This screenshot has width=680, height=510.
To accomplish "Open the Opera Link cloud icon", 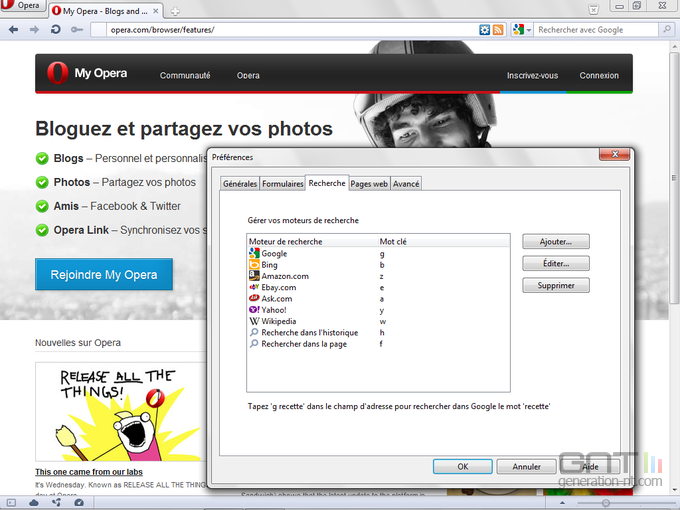I will (34, 503).
